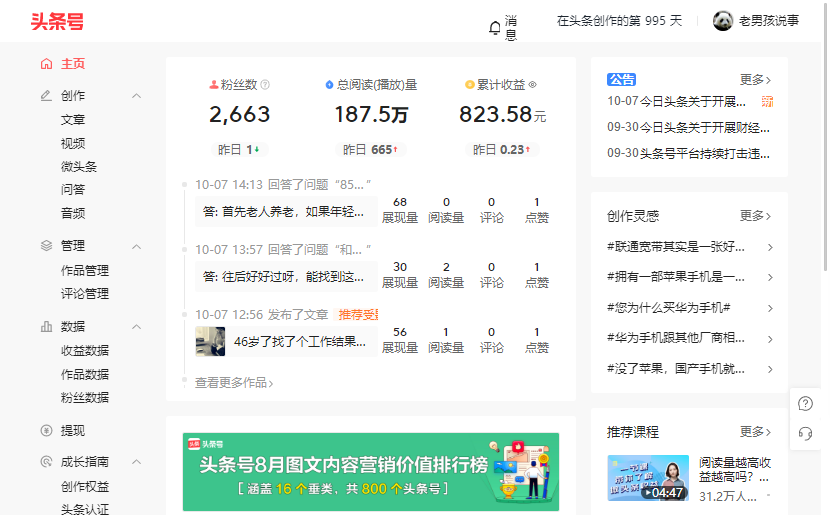The image size is (830, 515).
Task: Click the headset customer service icon
Action: pos(805,433)
